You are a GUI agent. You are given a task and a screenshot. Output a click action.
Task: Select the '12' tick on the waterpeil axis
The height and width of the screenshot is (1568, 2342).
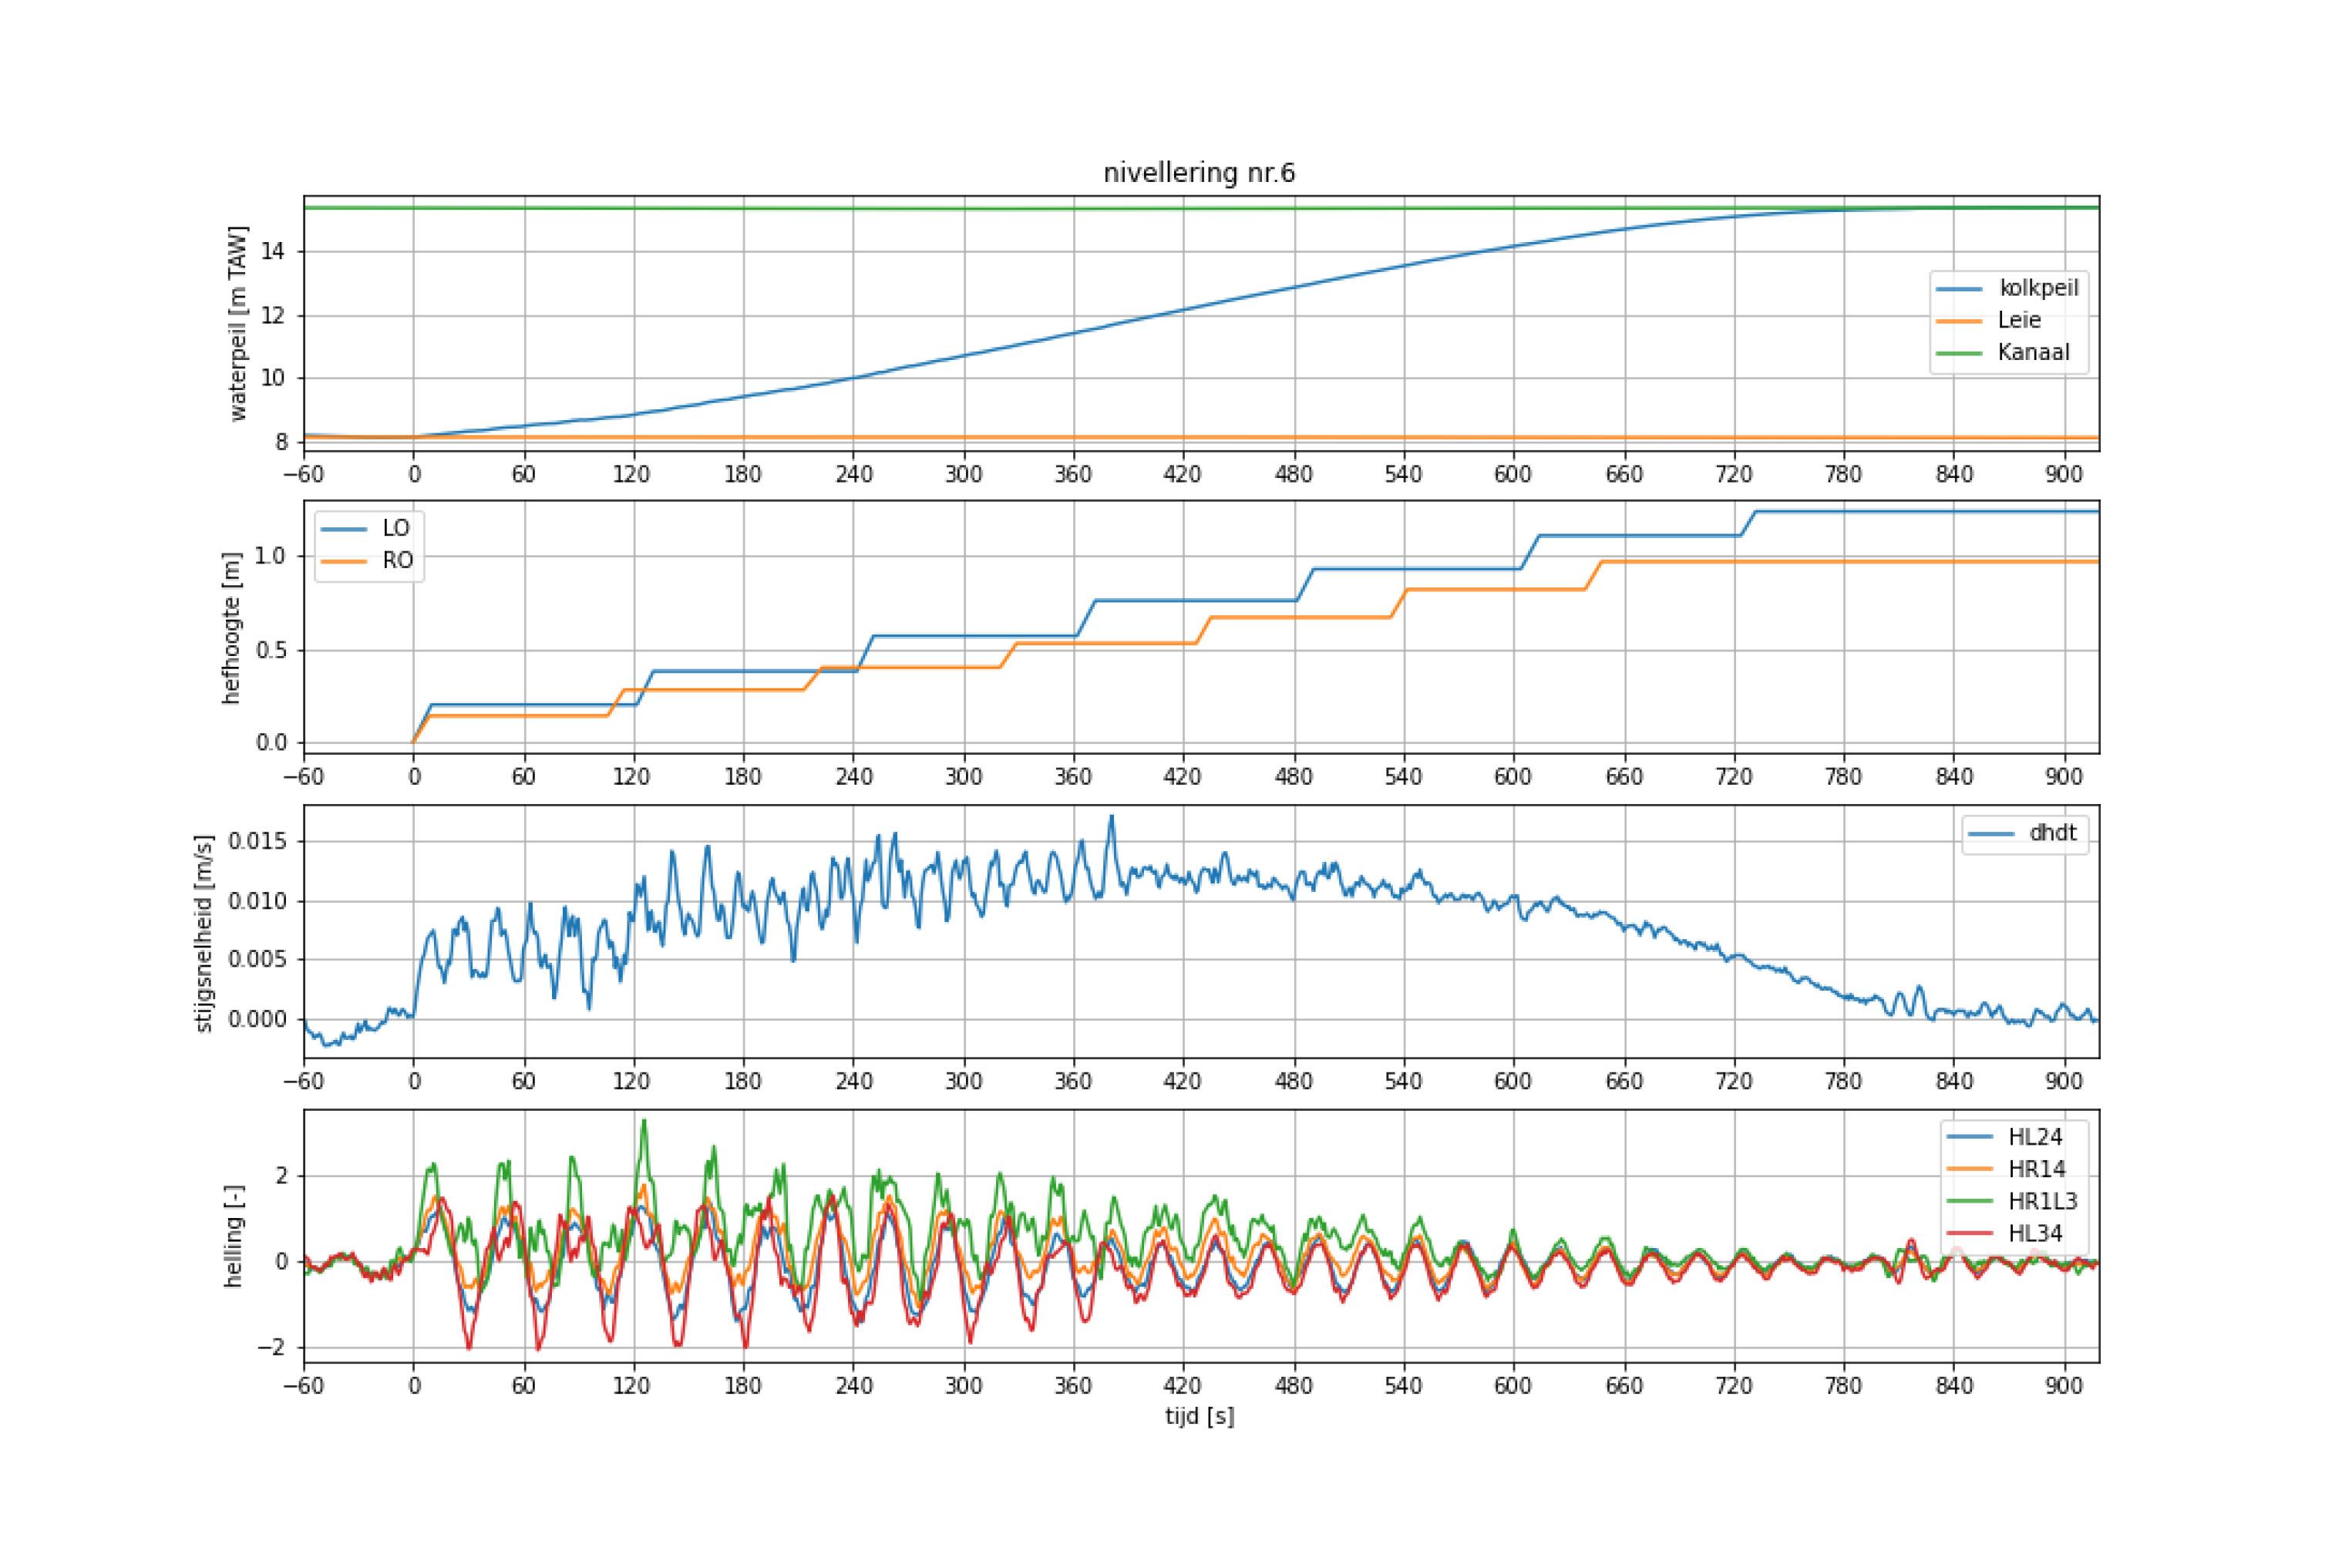(274, 315)
